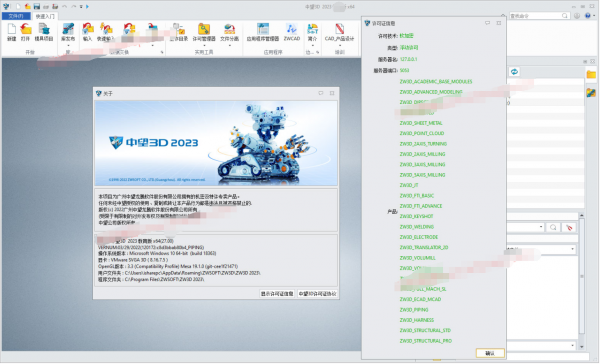The height and width of the screenshot is (364, 600).
Task: Expand dropdown under CAD_产品设计
Action: pos(339,46)
